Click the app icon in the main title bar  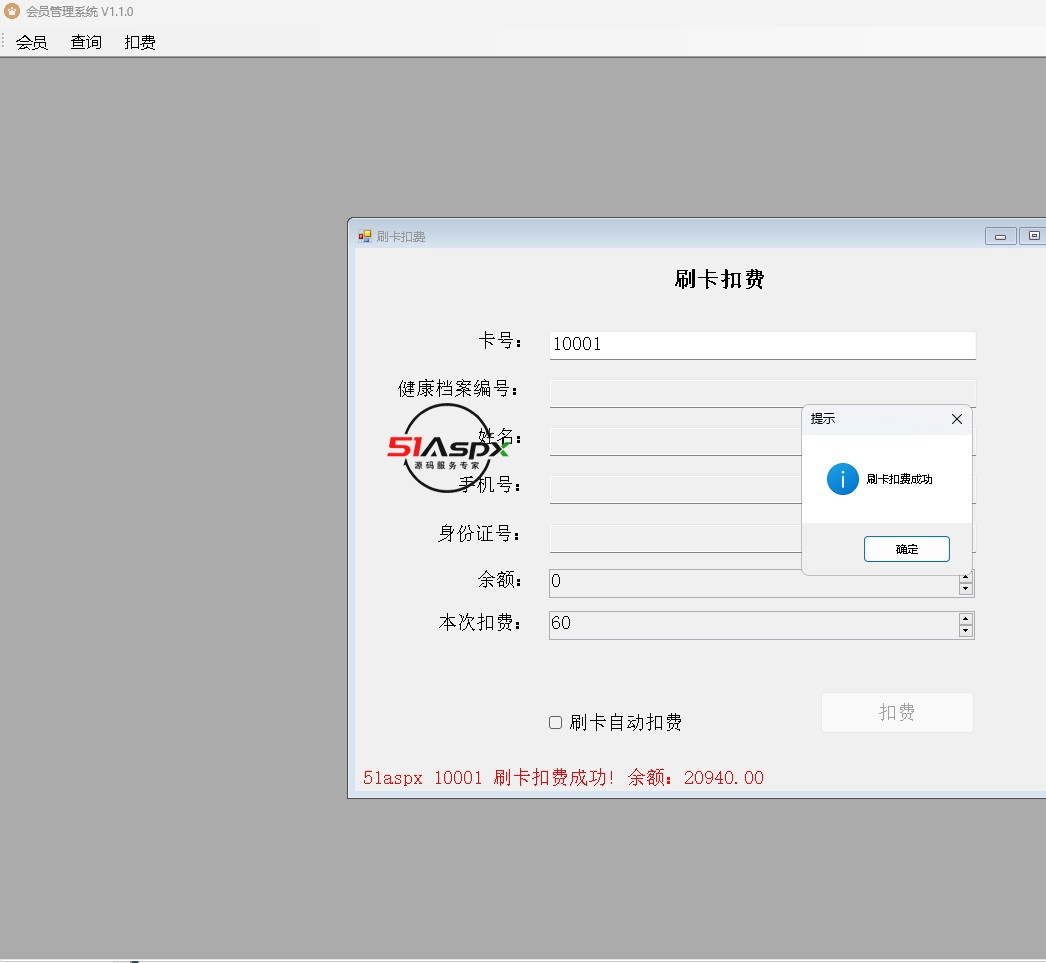click(11, 12)
